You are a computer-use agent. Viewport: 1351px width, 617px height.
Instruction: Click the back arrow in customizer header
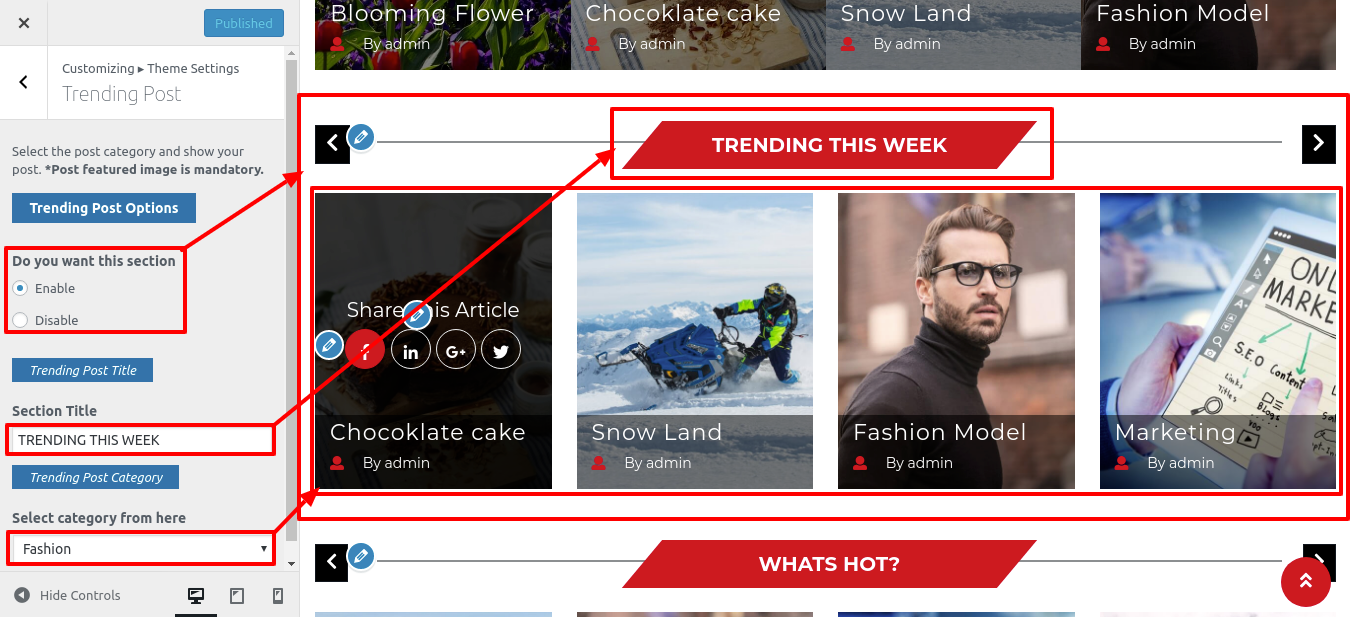(x=24, y=83)
